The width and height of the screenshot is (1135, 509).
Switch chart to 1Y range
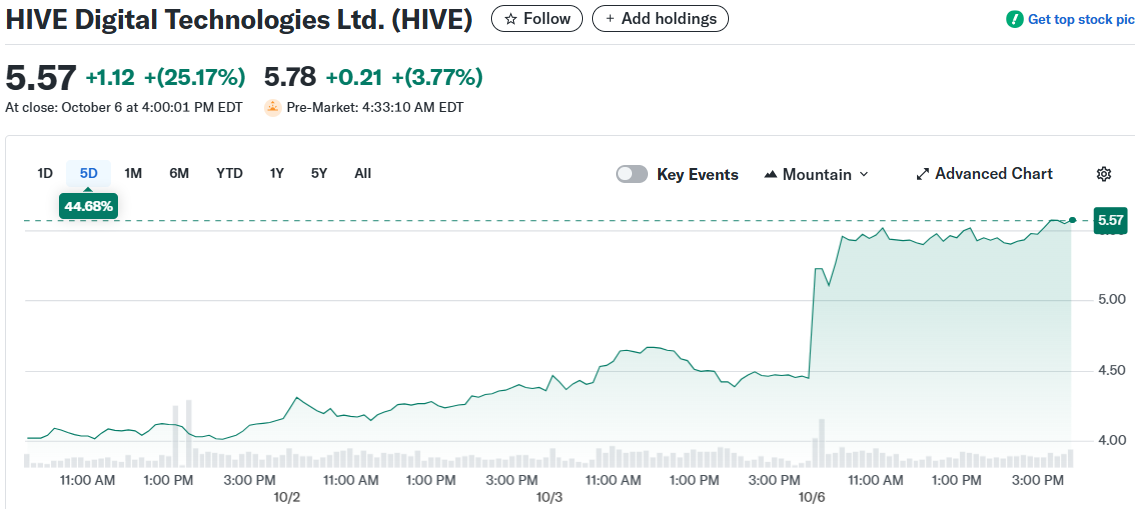tap(277, 173)
